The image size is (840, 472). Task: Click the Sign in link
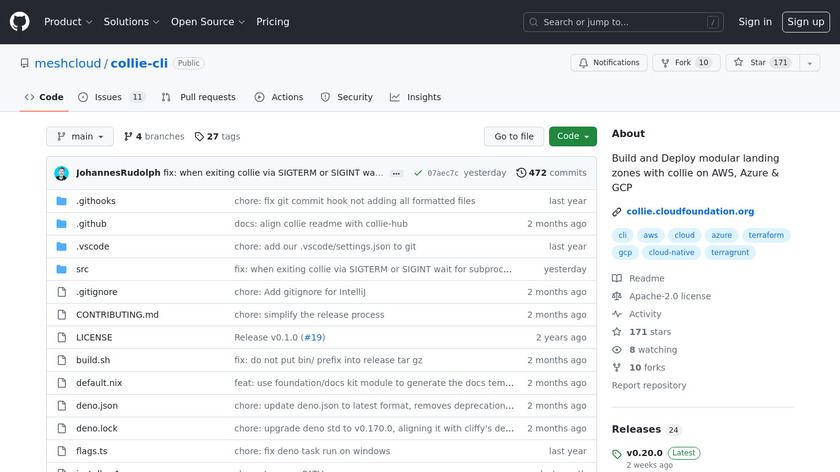click(755, 22)
